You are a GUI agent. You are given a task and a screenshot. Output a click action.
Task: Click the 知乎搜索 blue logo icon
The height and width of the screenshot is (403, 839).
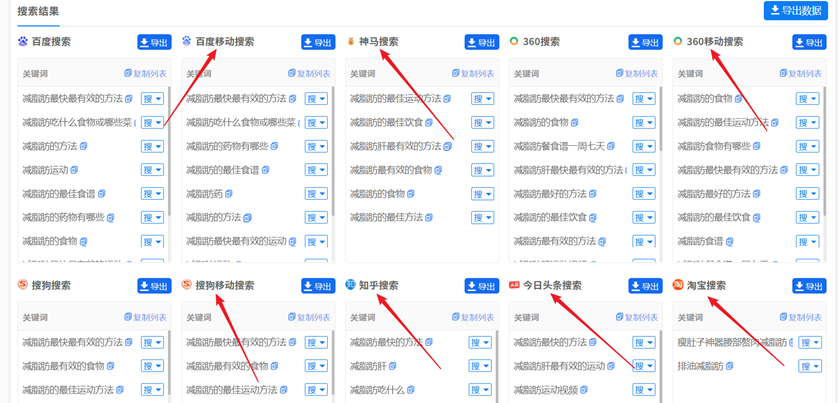click(x=350, y=285)
